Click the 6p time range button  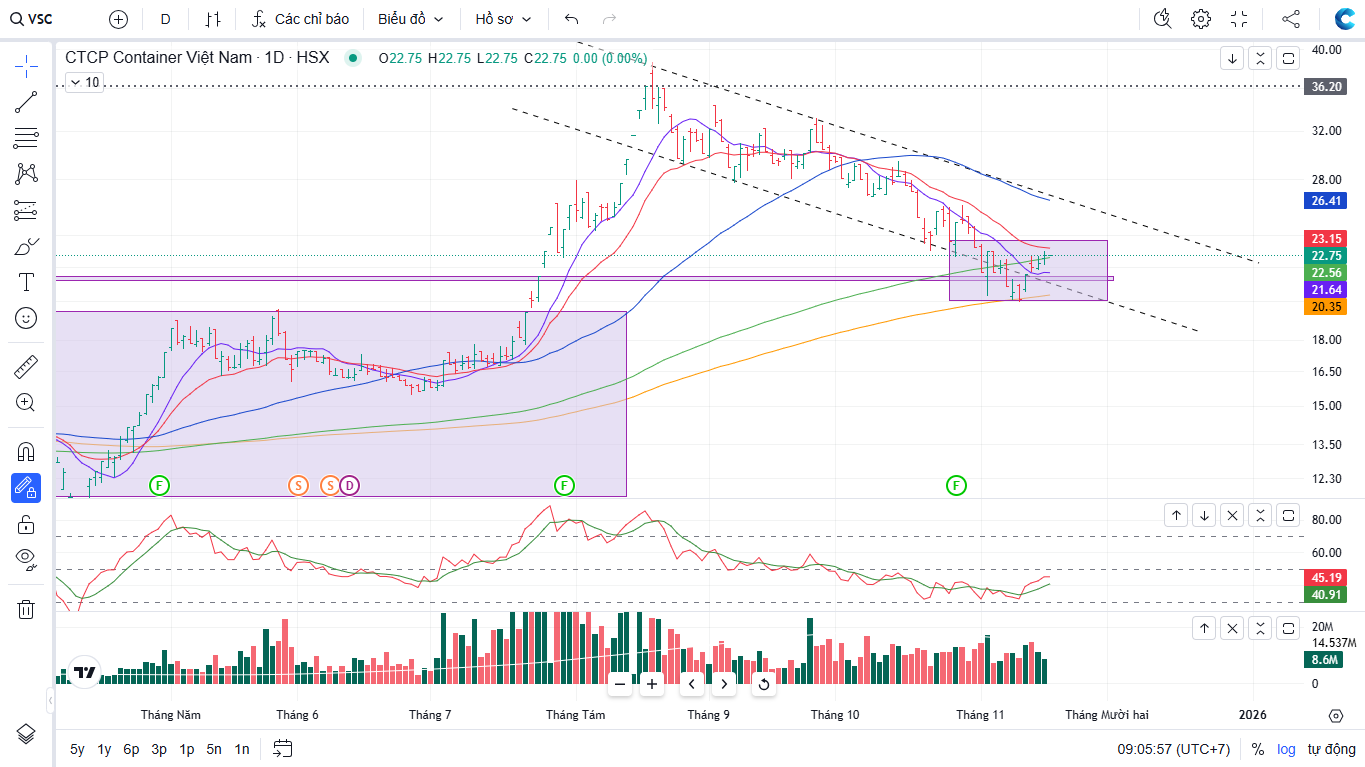[x=131, y=749]
